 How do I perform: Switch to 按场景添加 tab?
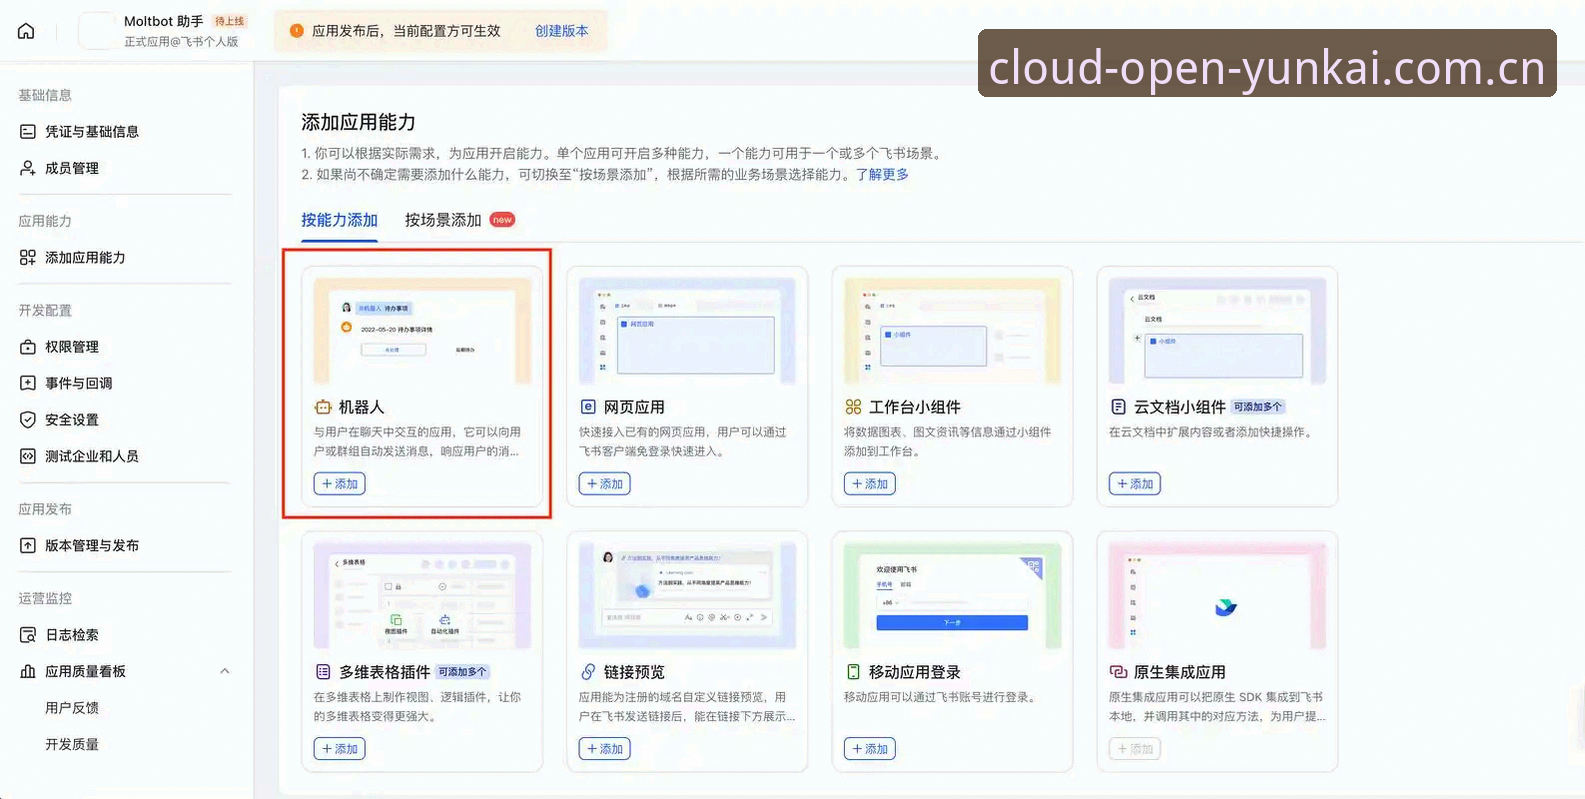click(x=443, y=220)
